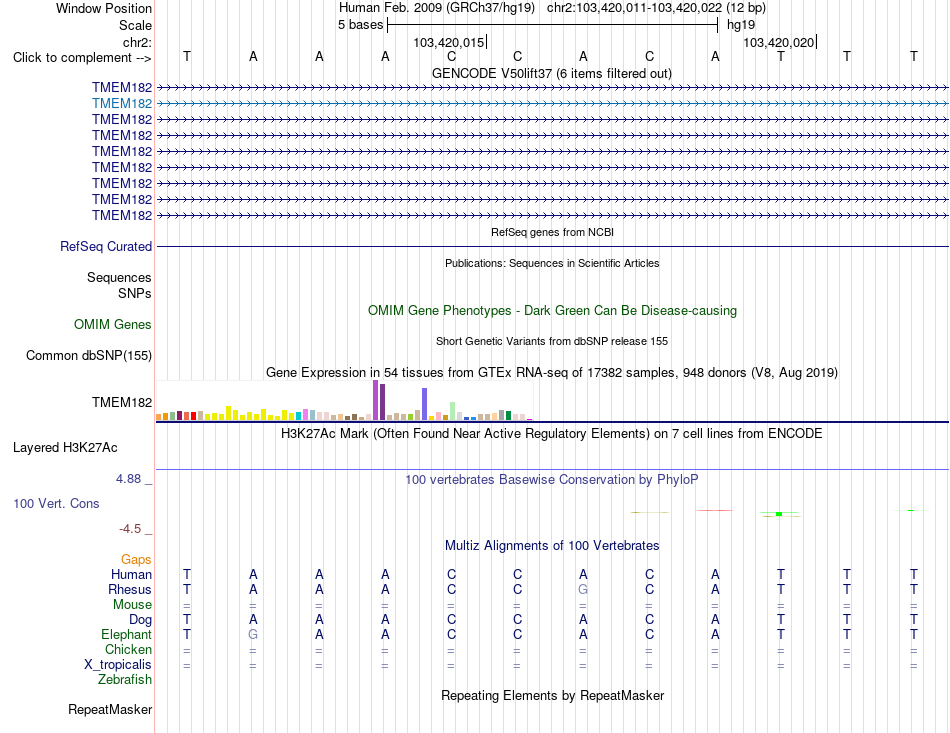Select the Rhesus alignment row label
This screenshot has width=950, height=733.
130,590
